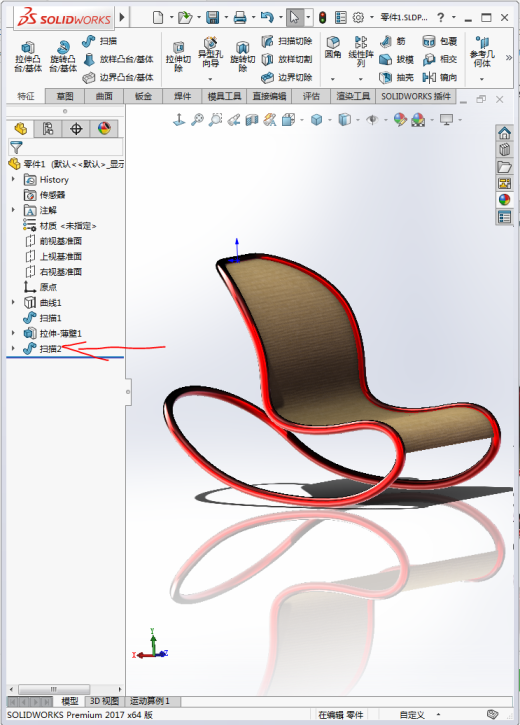The image size is (520, 725).
Task: Toggle the rebuild traffic light button
Action: click(322, 18)
